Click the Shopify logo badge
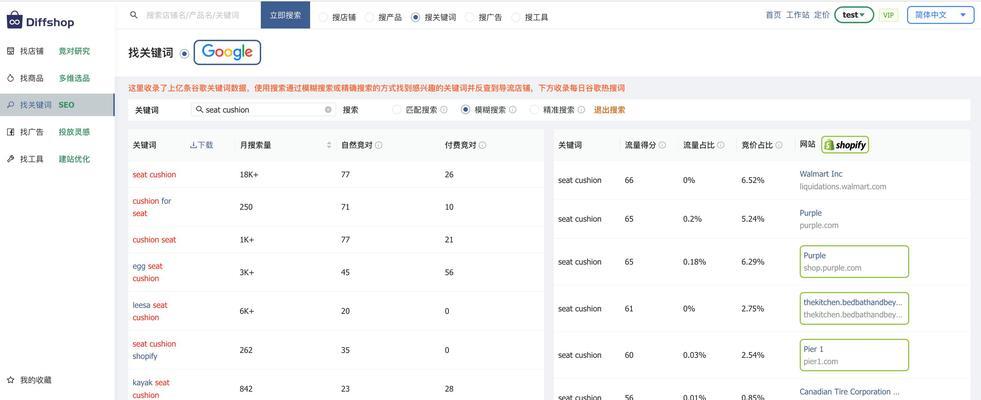Image resolution: width=981 pixels, height=400 pixels. pyautogui.click(x=845, y=145)
